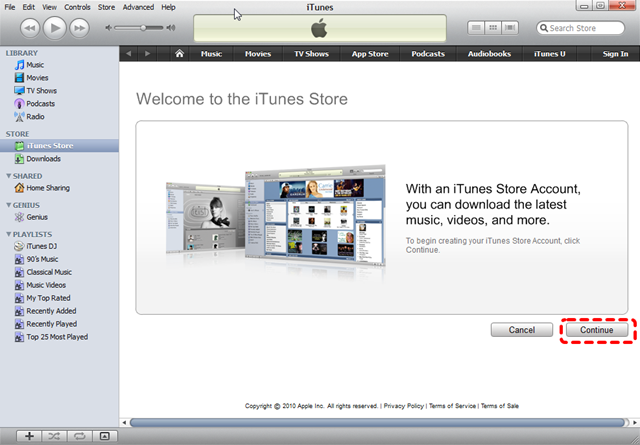Viewport: 640px width, 445px height.
Task: Open the Recently Played playlist
Action: coord(59,324)
